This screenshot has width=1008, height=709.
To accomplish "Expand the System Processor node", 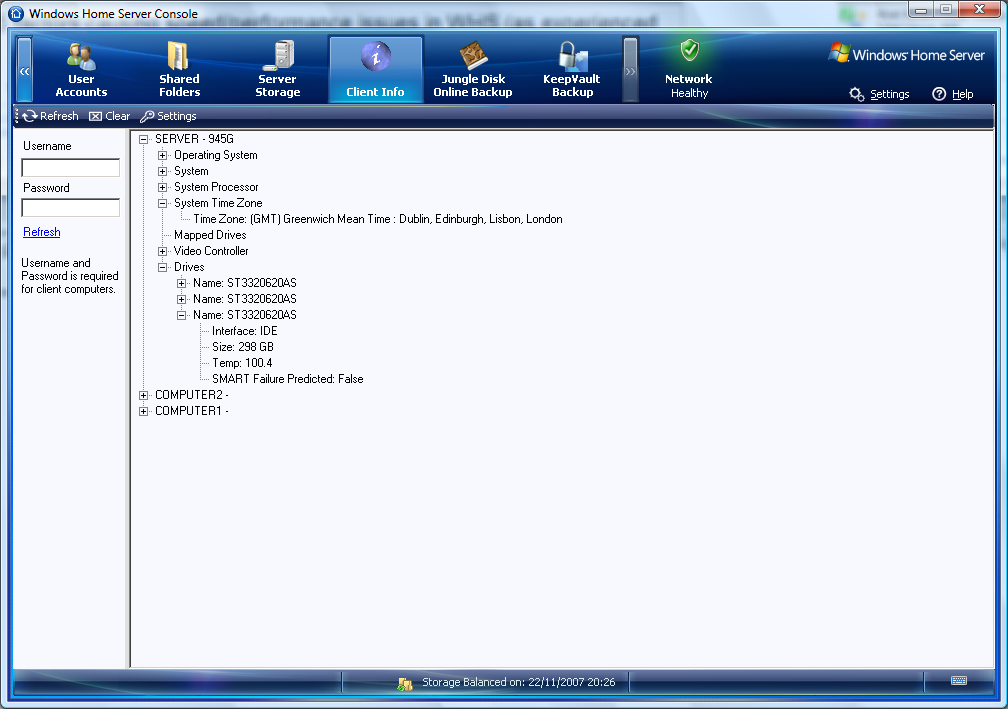I will coord(163,187).
